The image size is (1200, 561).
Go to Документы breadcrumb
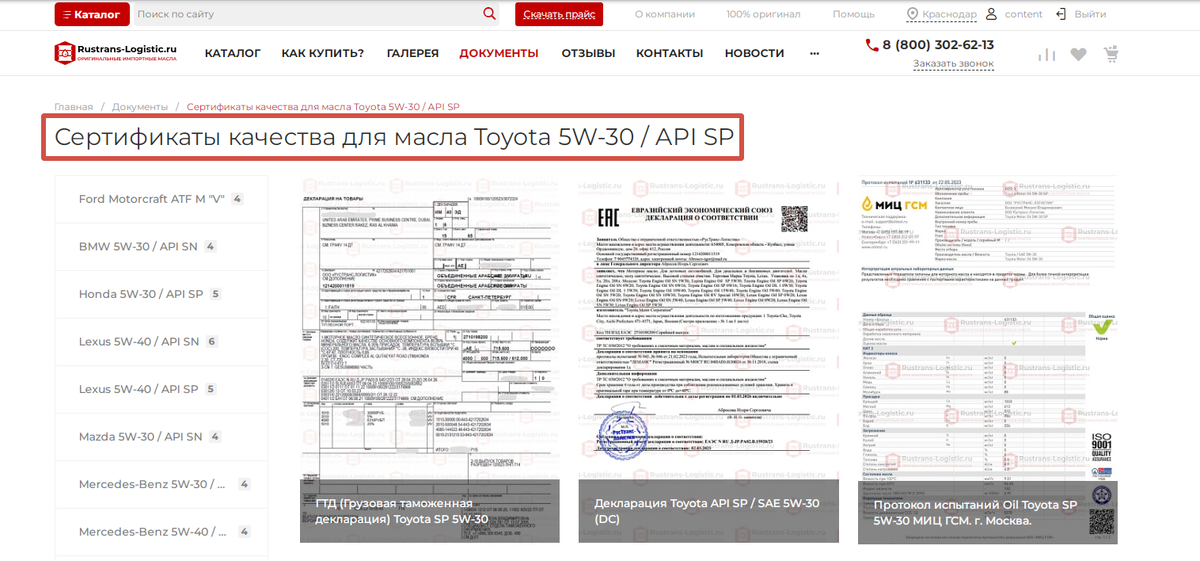140,107
